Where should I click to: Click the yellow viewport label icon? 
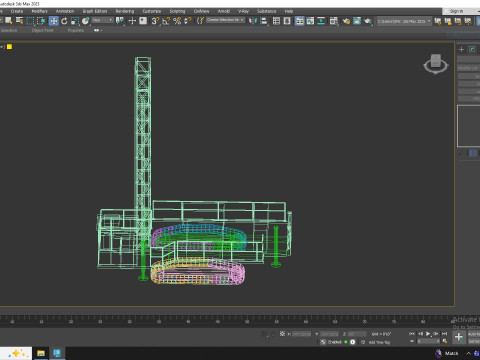click(9, 47)
